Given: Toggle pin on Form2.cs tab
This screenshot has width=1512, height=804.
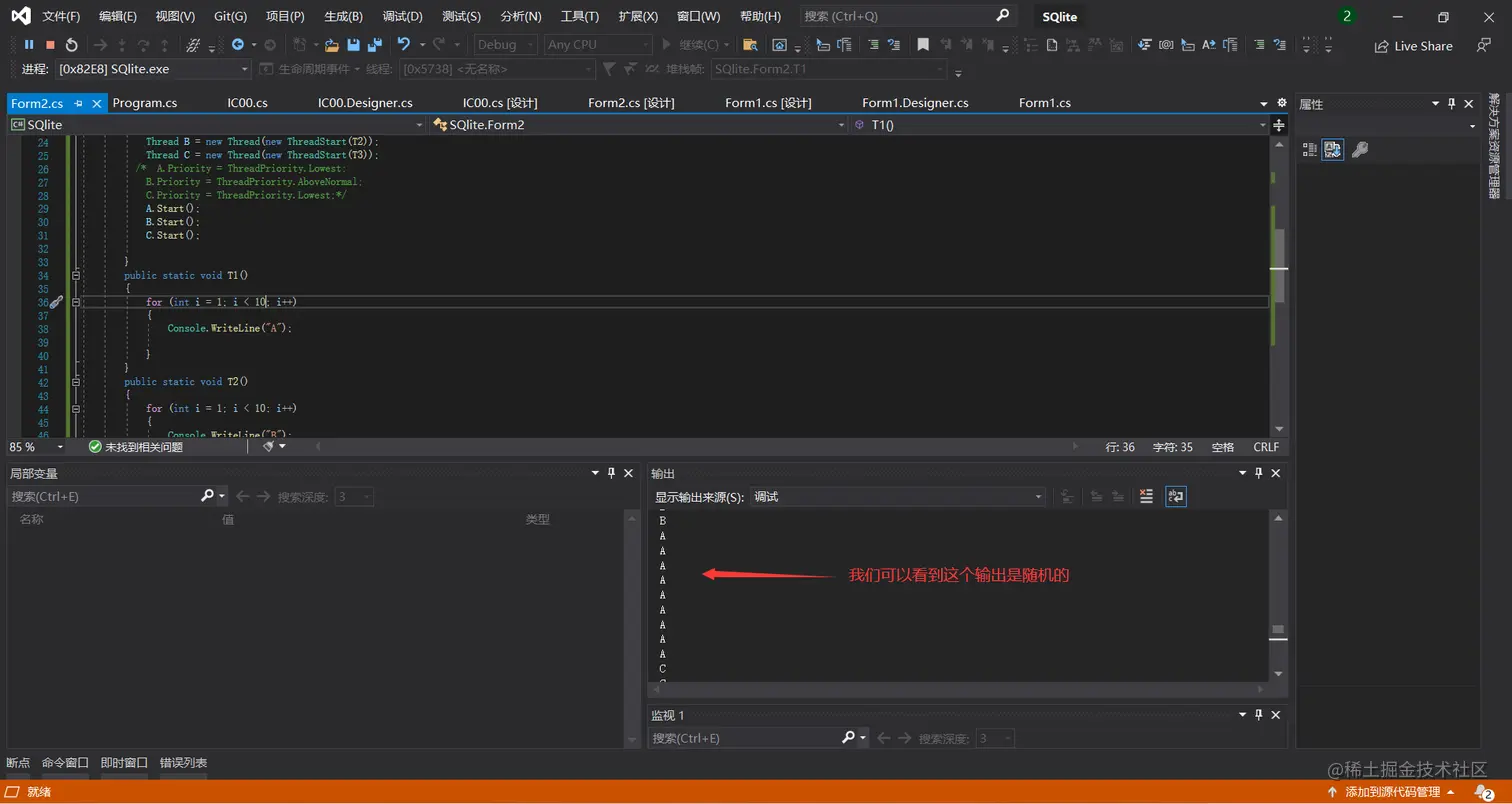Looking at the screenshot, I should click(x=79, y=103).
